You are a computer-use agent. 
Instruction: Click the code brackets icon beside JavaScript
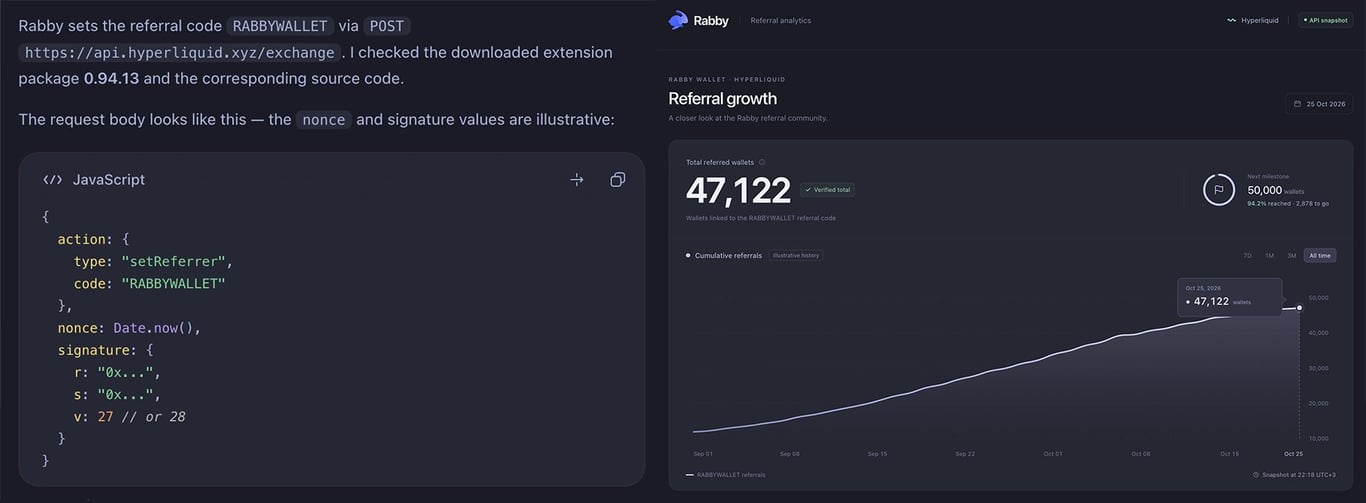click(x=53, y=180)
